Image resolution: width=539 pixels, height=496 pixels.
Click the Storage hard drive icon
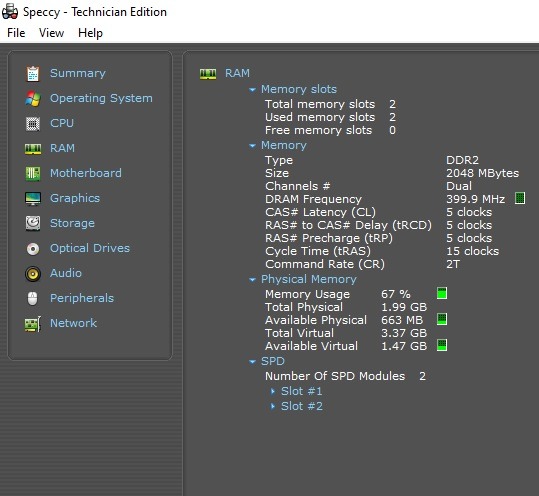[x=33, y=223]
